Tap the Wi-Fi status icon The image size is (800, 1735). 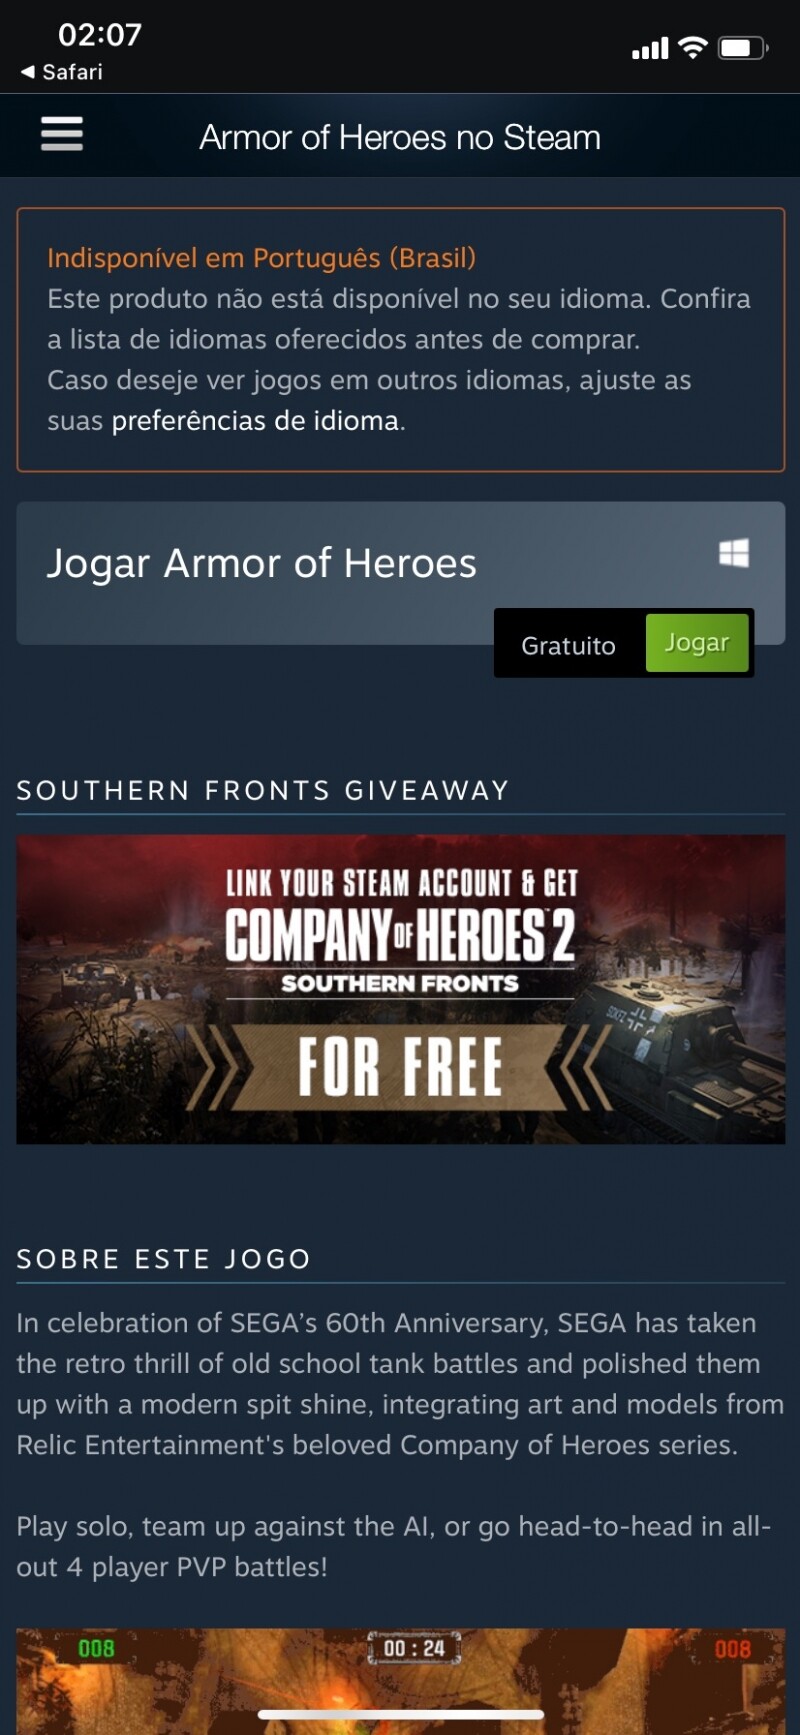click(692, 47)
